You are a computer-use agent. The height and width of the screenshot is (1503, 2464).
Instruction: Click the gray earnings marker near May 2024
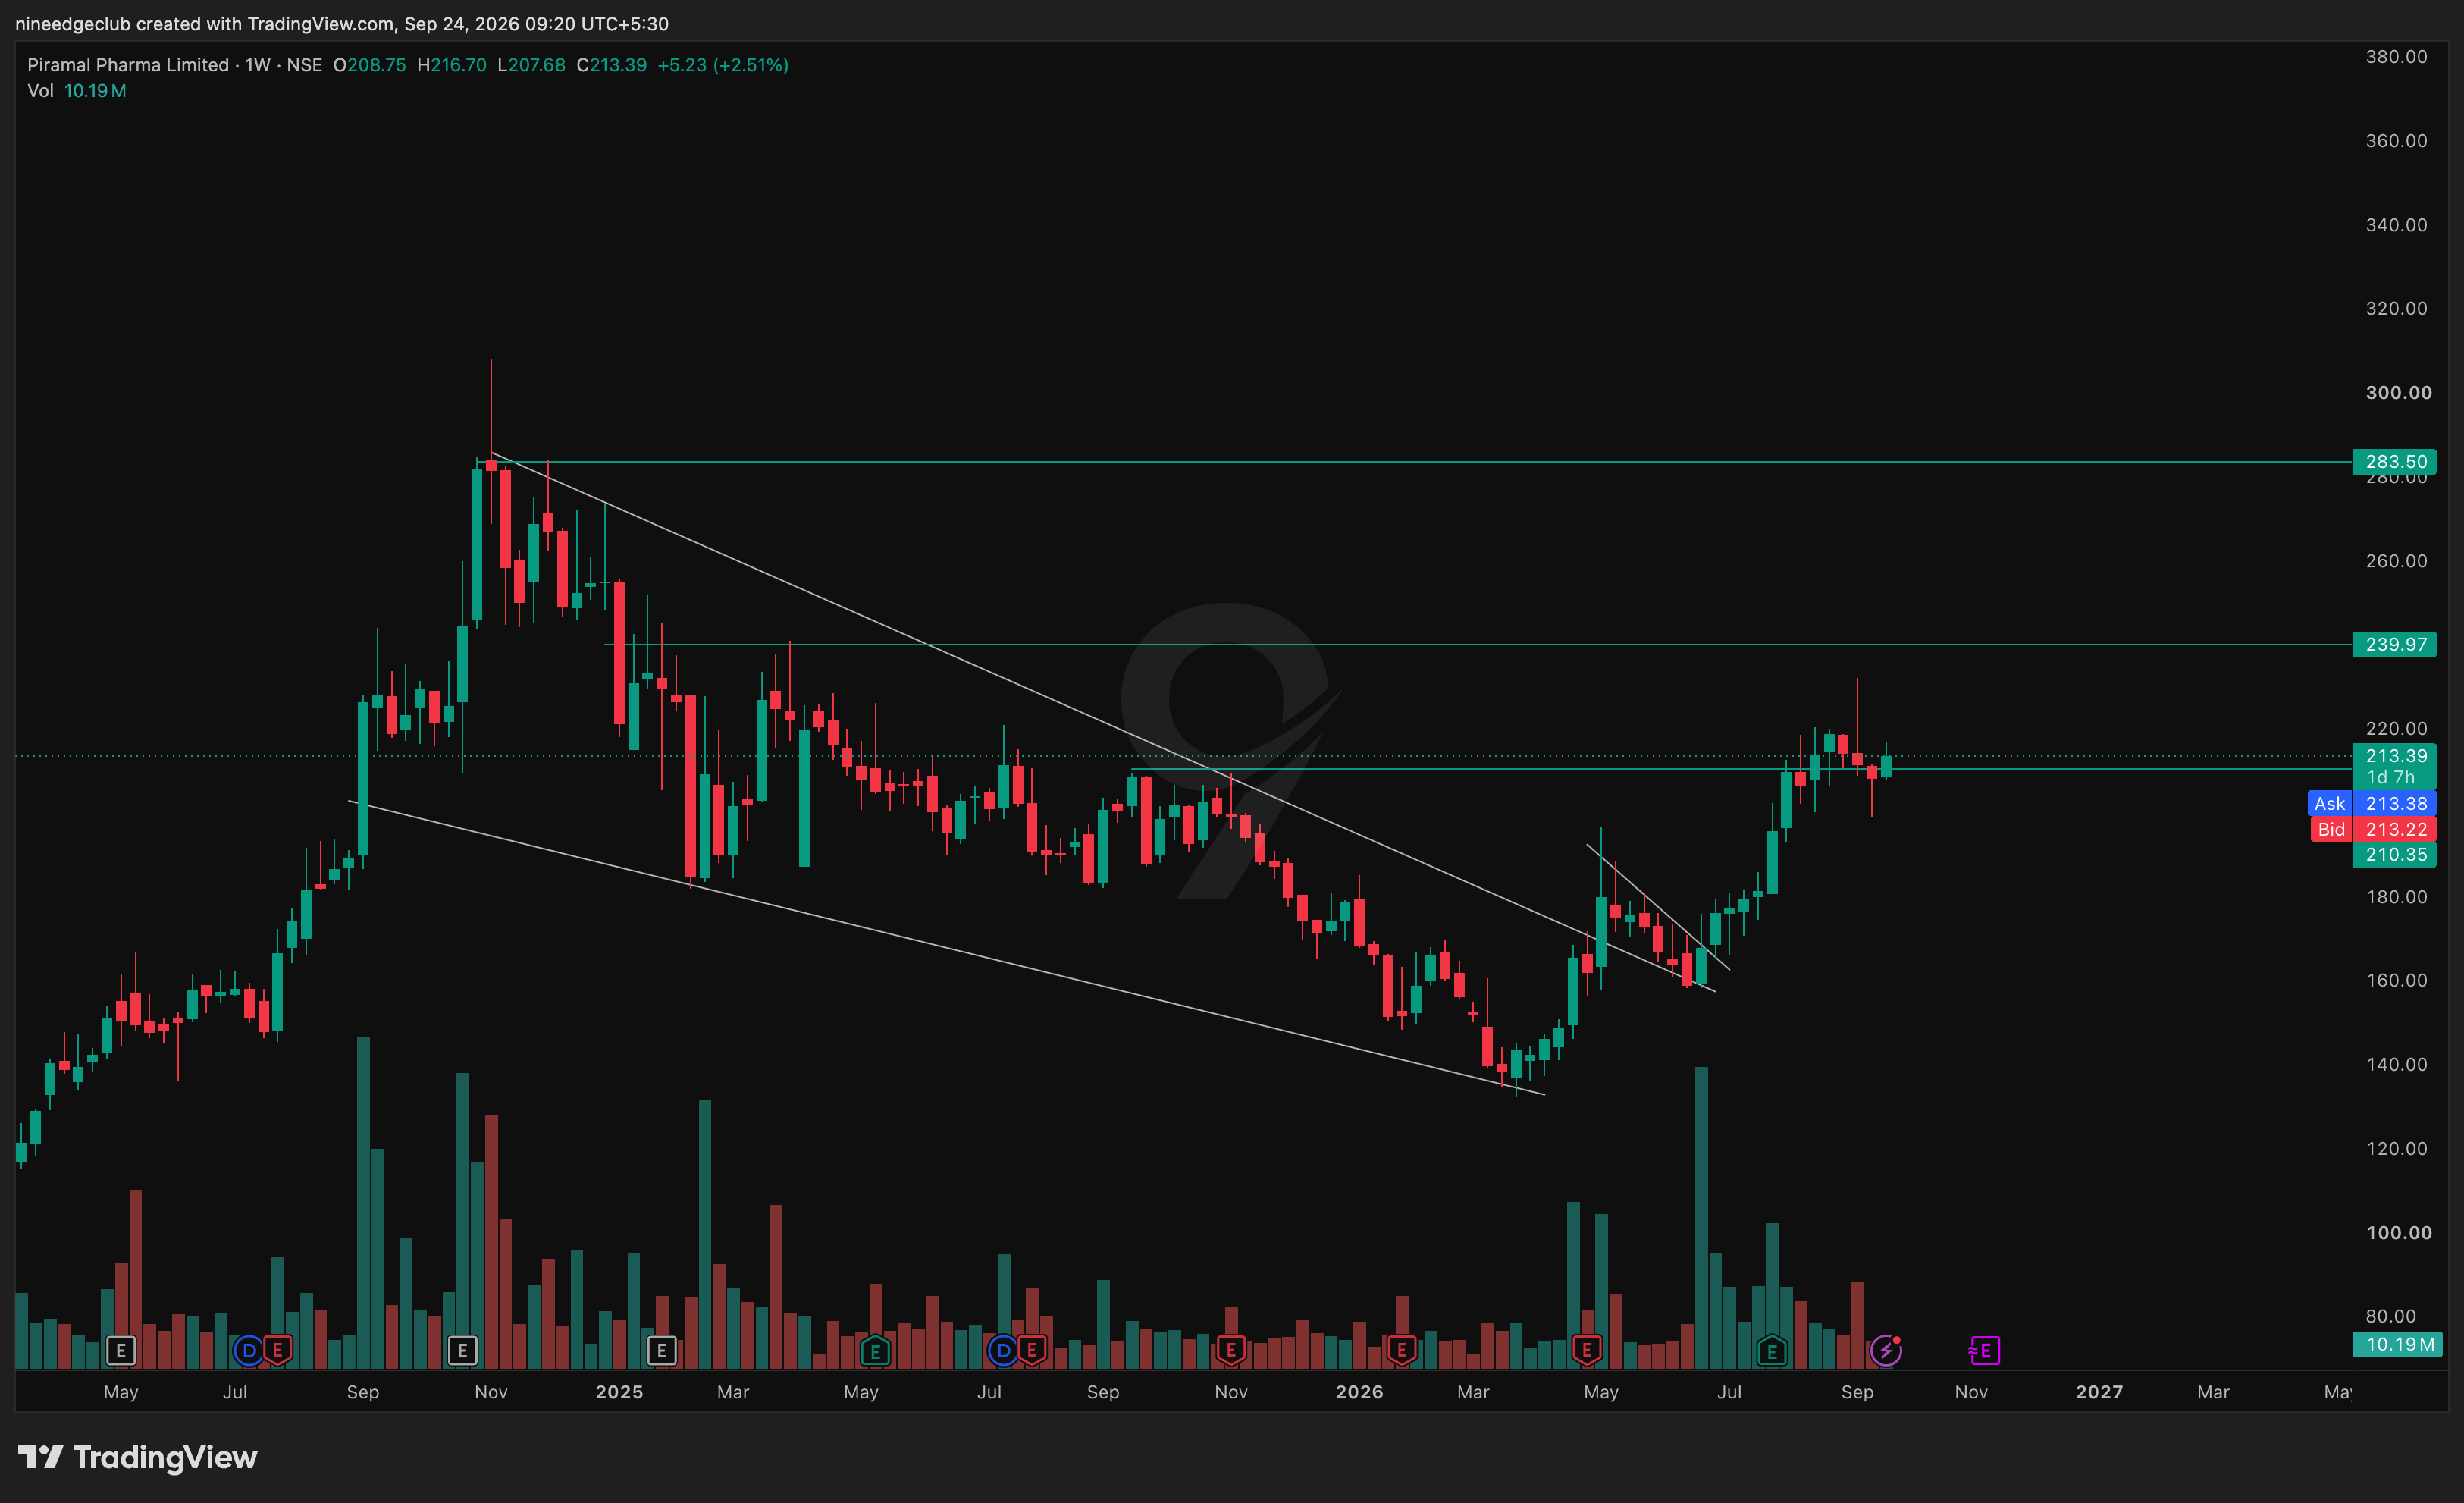121,1351
